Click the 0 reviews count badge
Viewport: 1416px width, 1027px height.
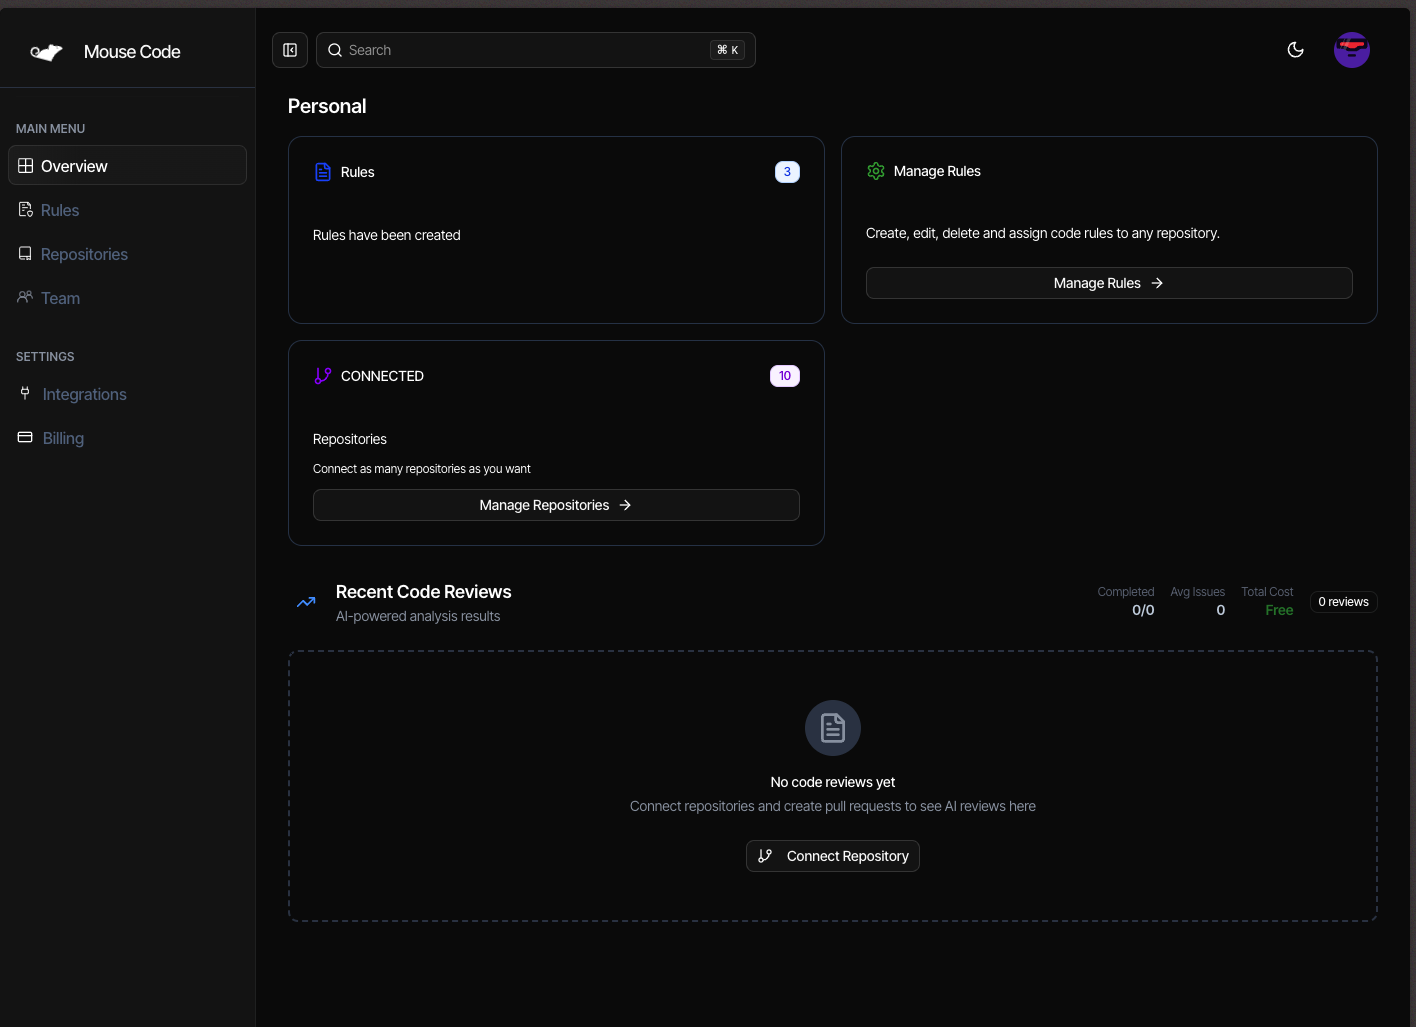(1343, 601)
